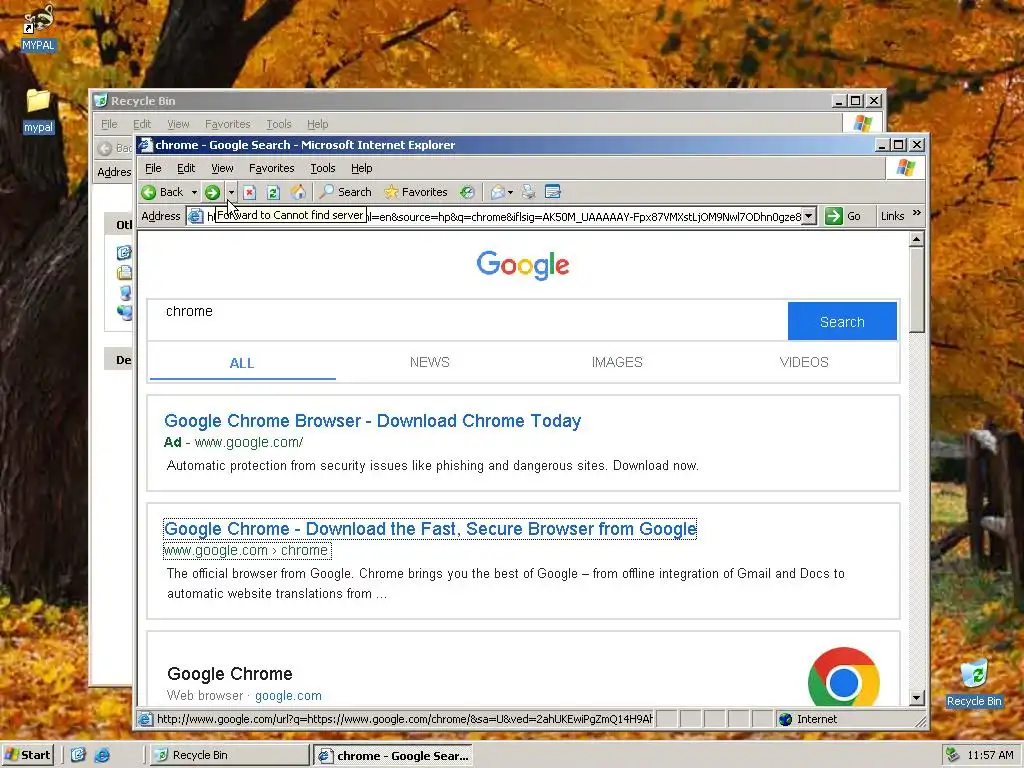Click the green Forward arrow button

point(212,192)
